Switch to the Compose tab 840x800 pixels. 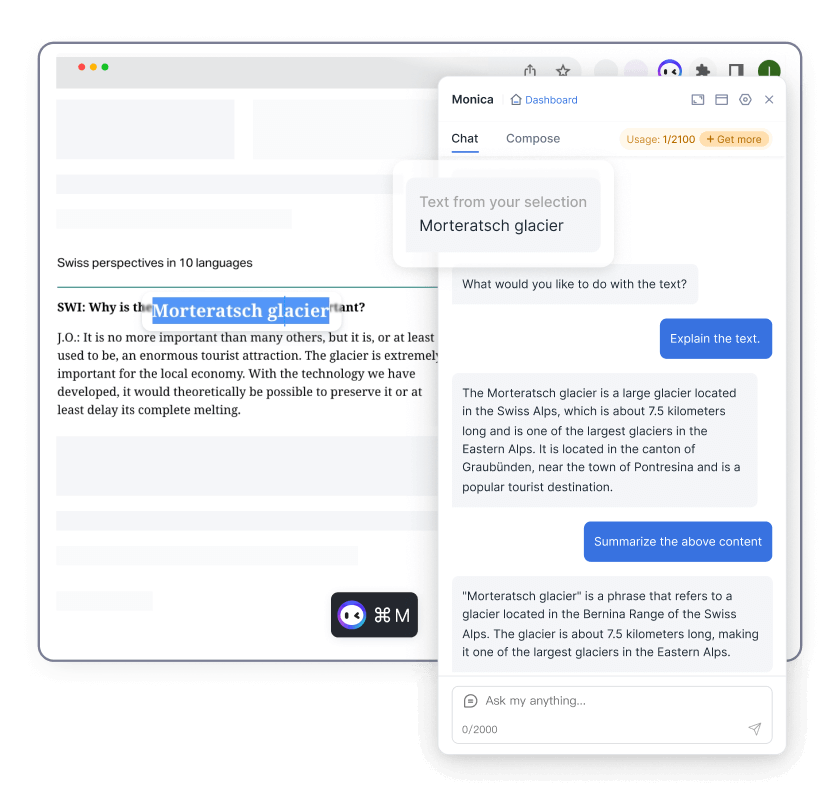(x=532, y=138)
